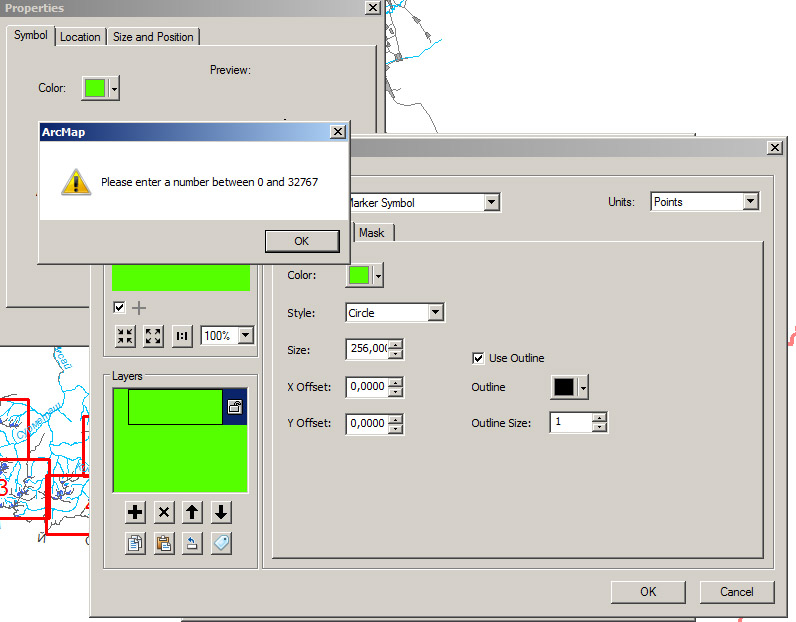This screenshot has width=796, height=622.
Task: Switch to the Location tab
Action: (x=80, y=37)
